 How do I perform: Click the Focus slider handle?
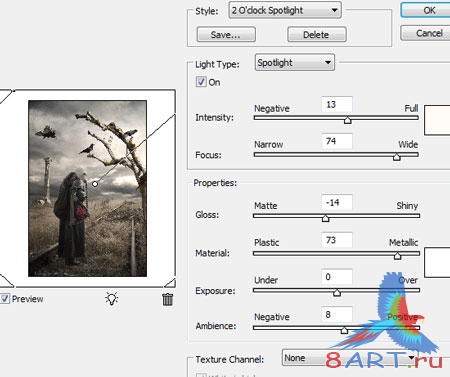click(396, 157)
